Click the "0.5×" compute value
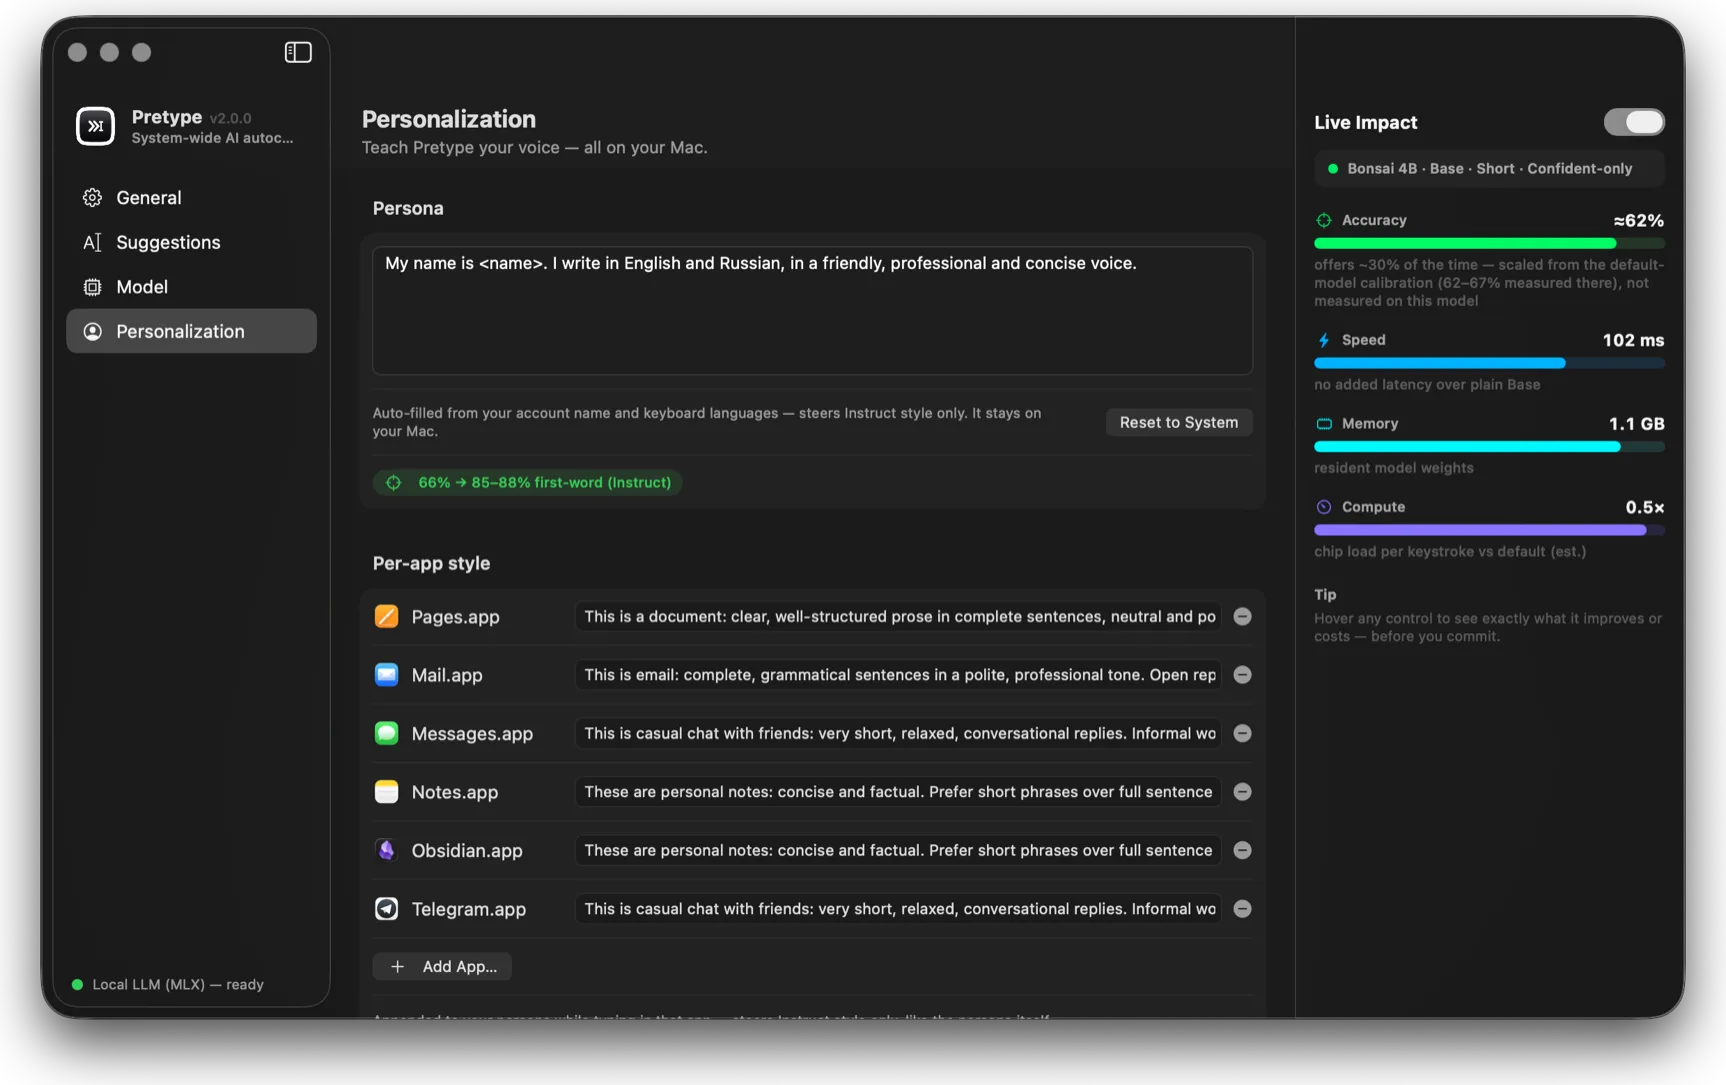The height and width of the screenshot is (1085, 1726). [1645, 508]
